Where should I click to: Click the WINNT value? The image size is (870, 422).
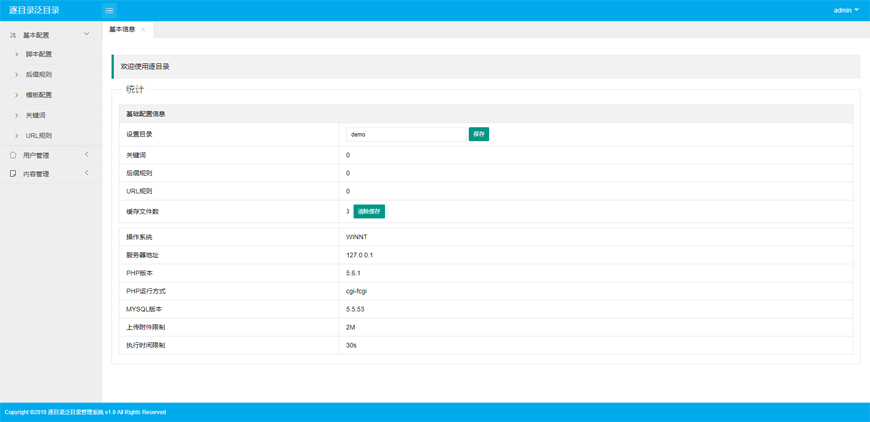[356, 237]
